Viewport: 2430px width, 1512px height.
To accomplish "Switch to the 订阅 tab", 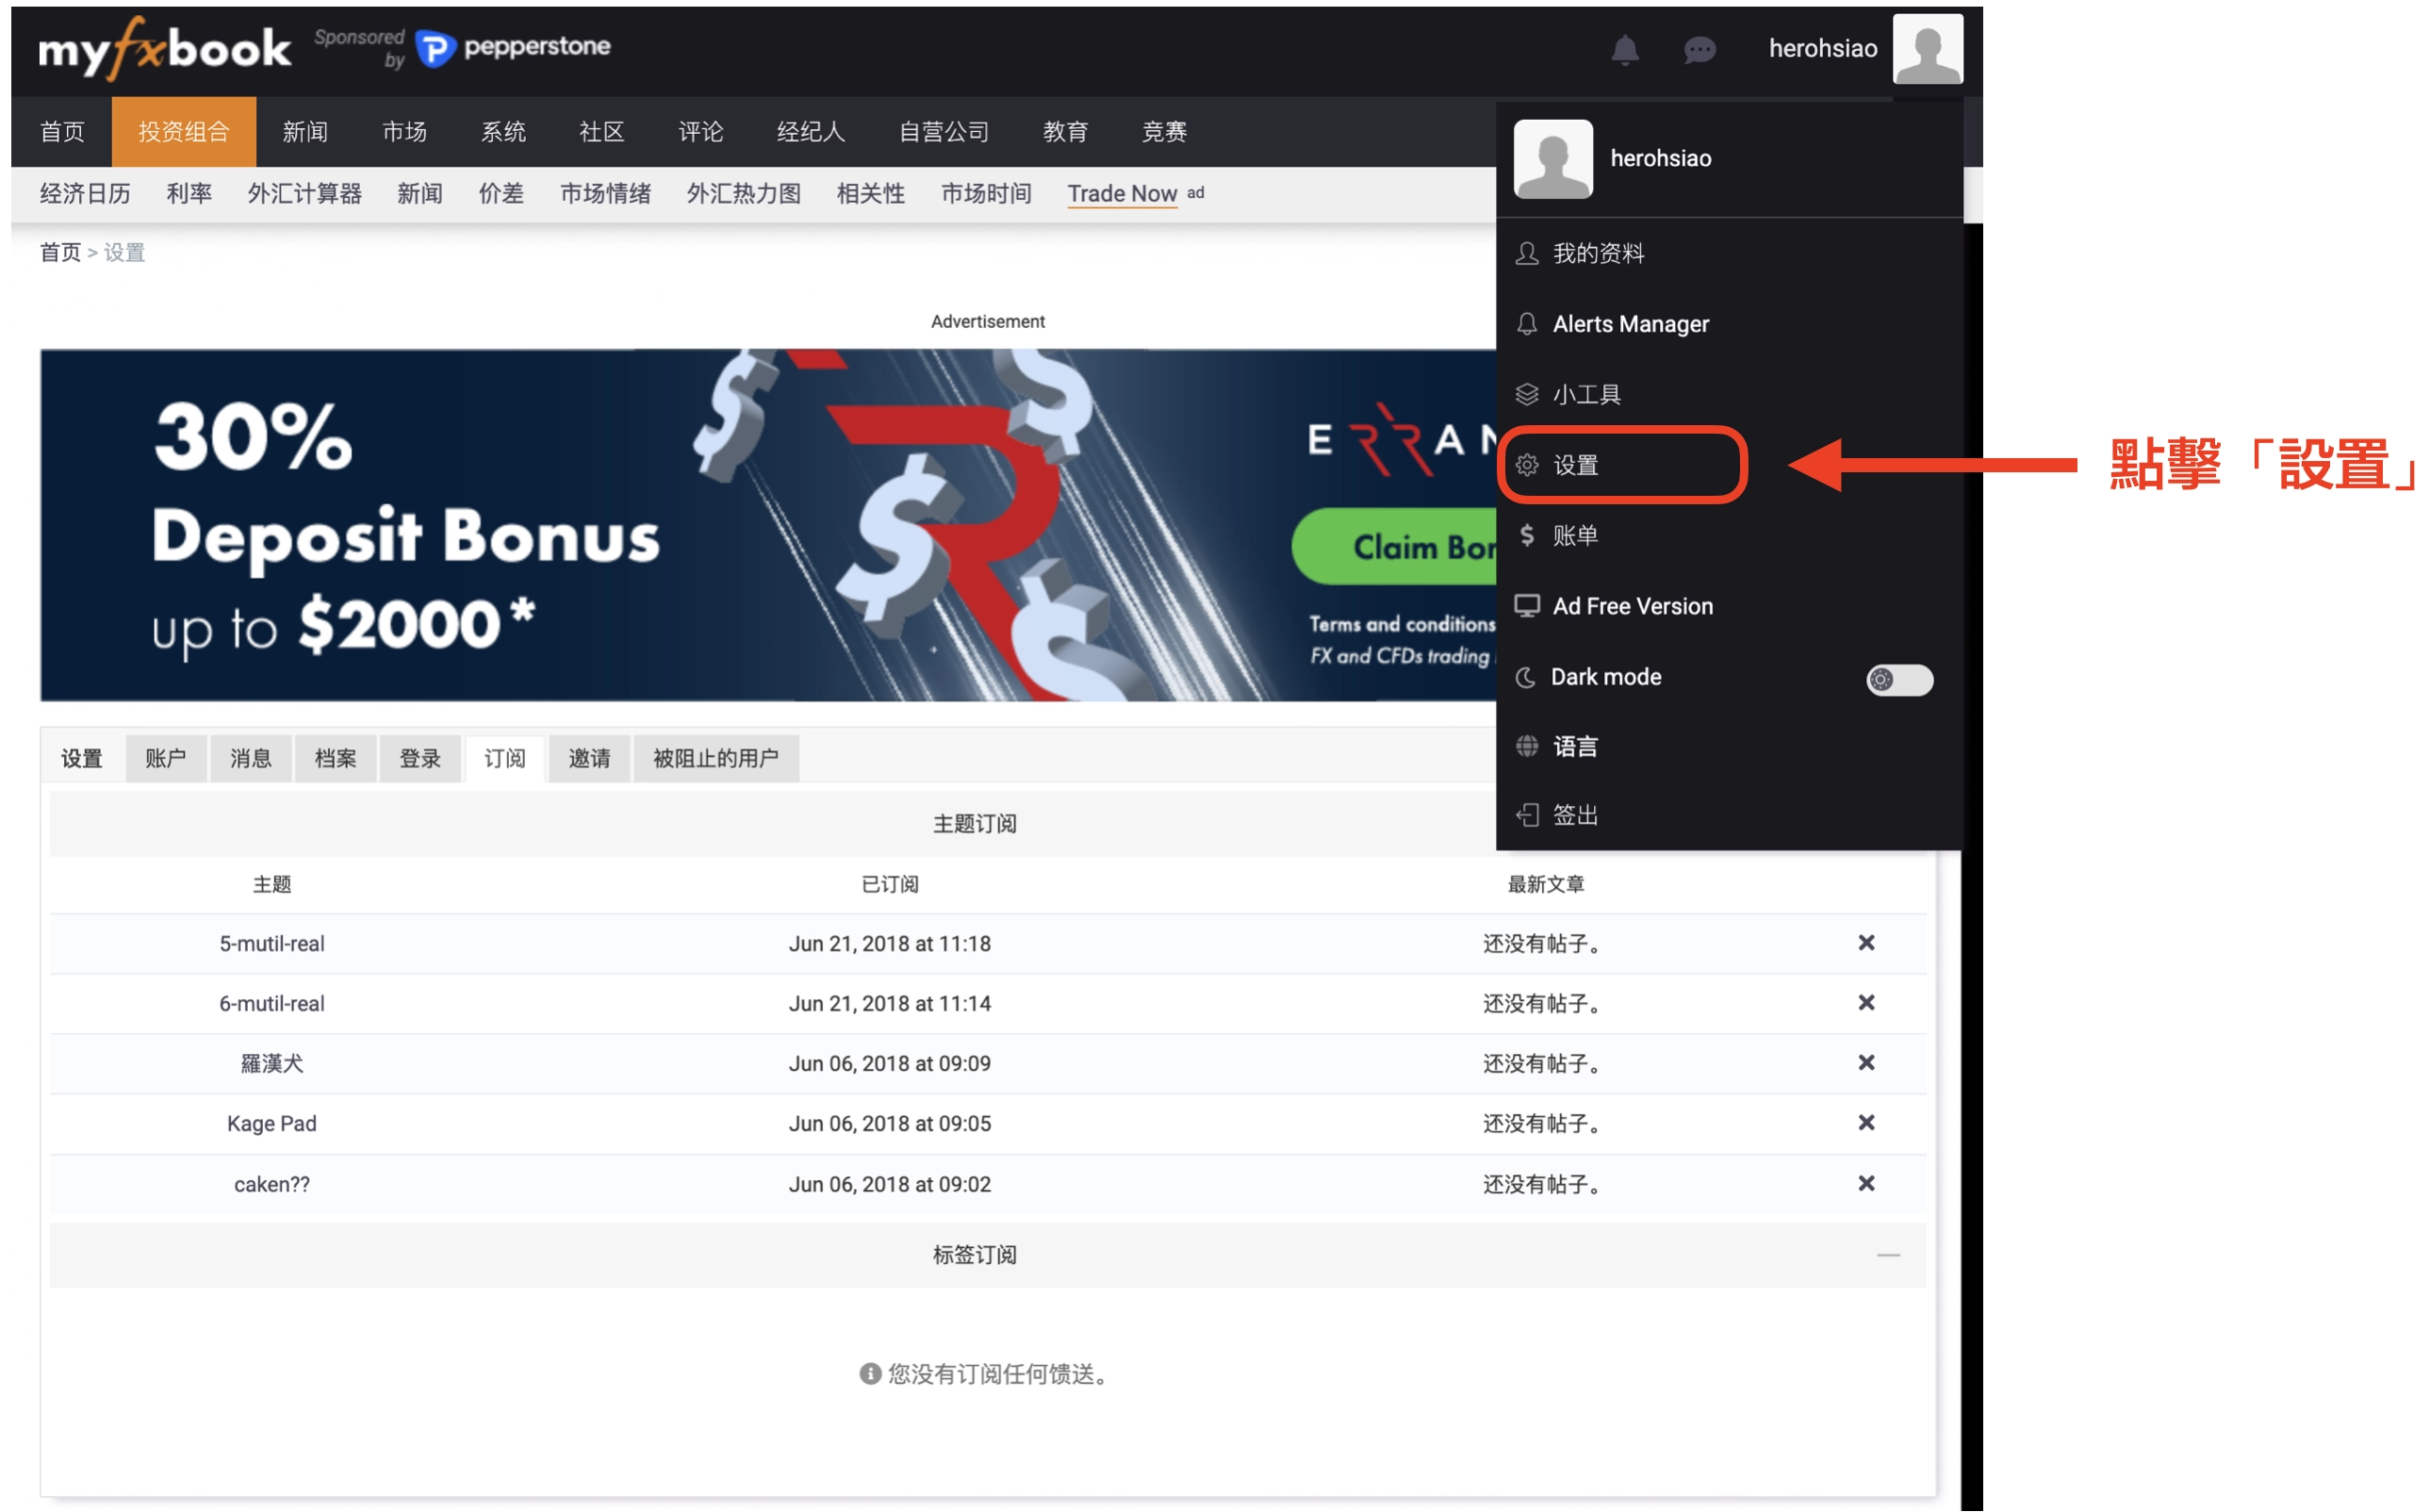I will 505,759.
